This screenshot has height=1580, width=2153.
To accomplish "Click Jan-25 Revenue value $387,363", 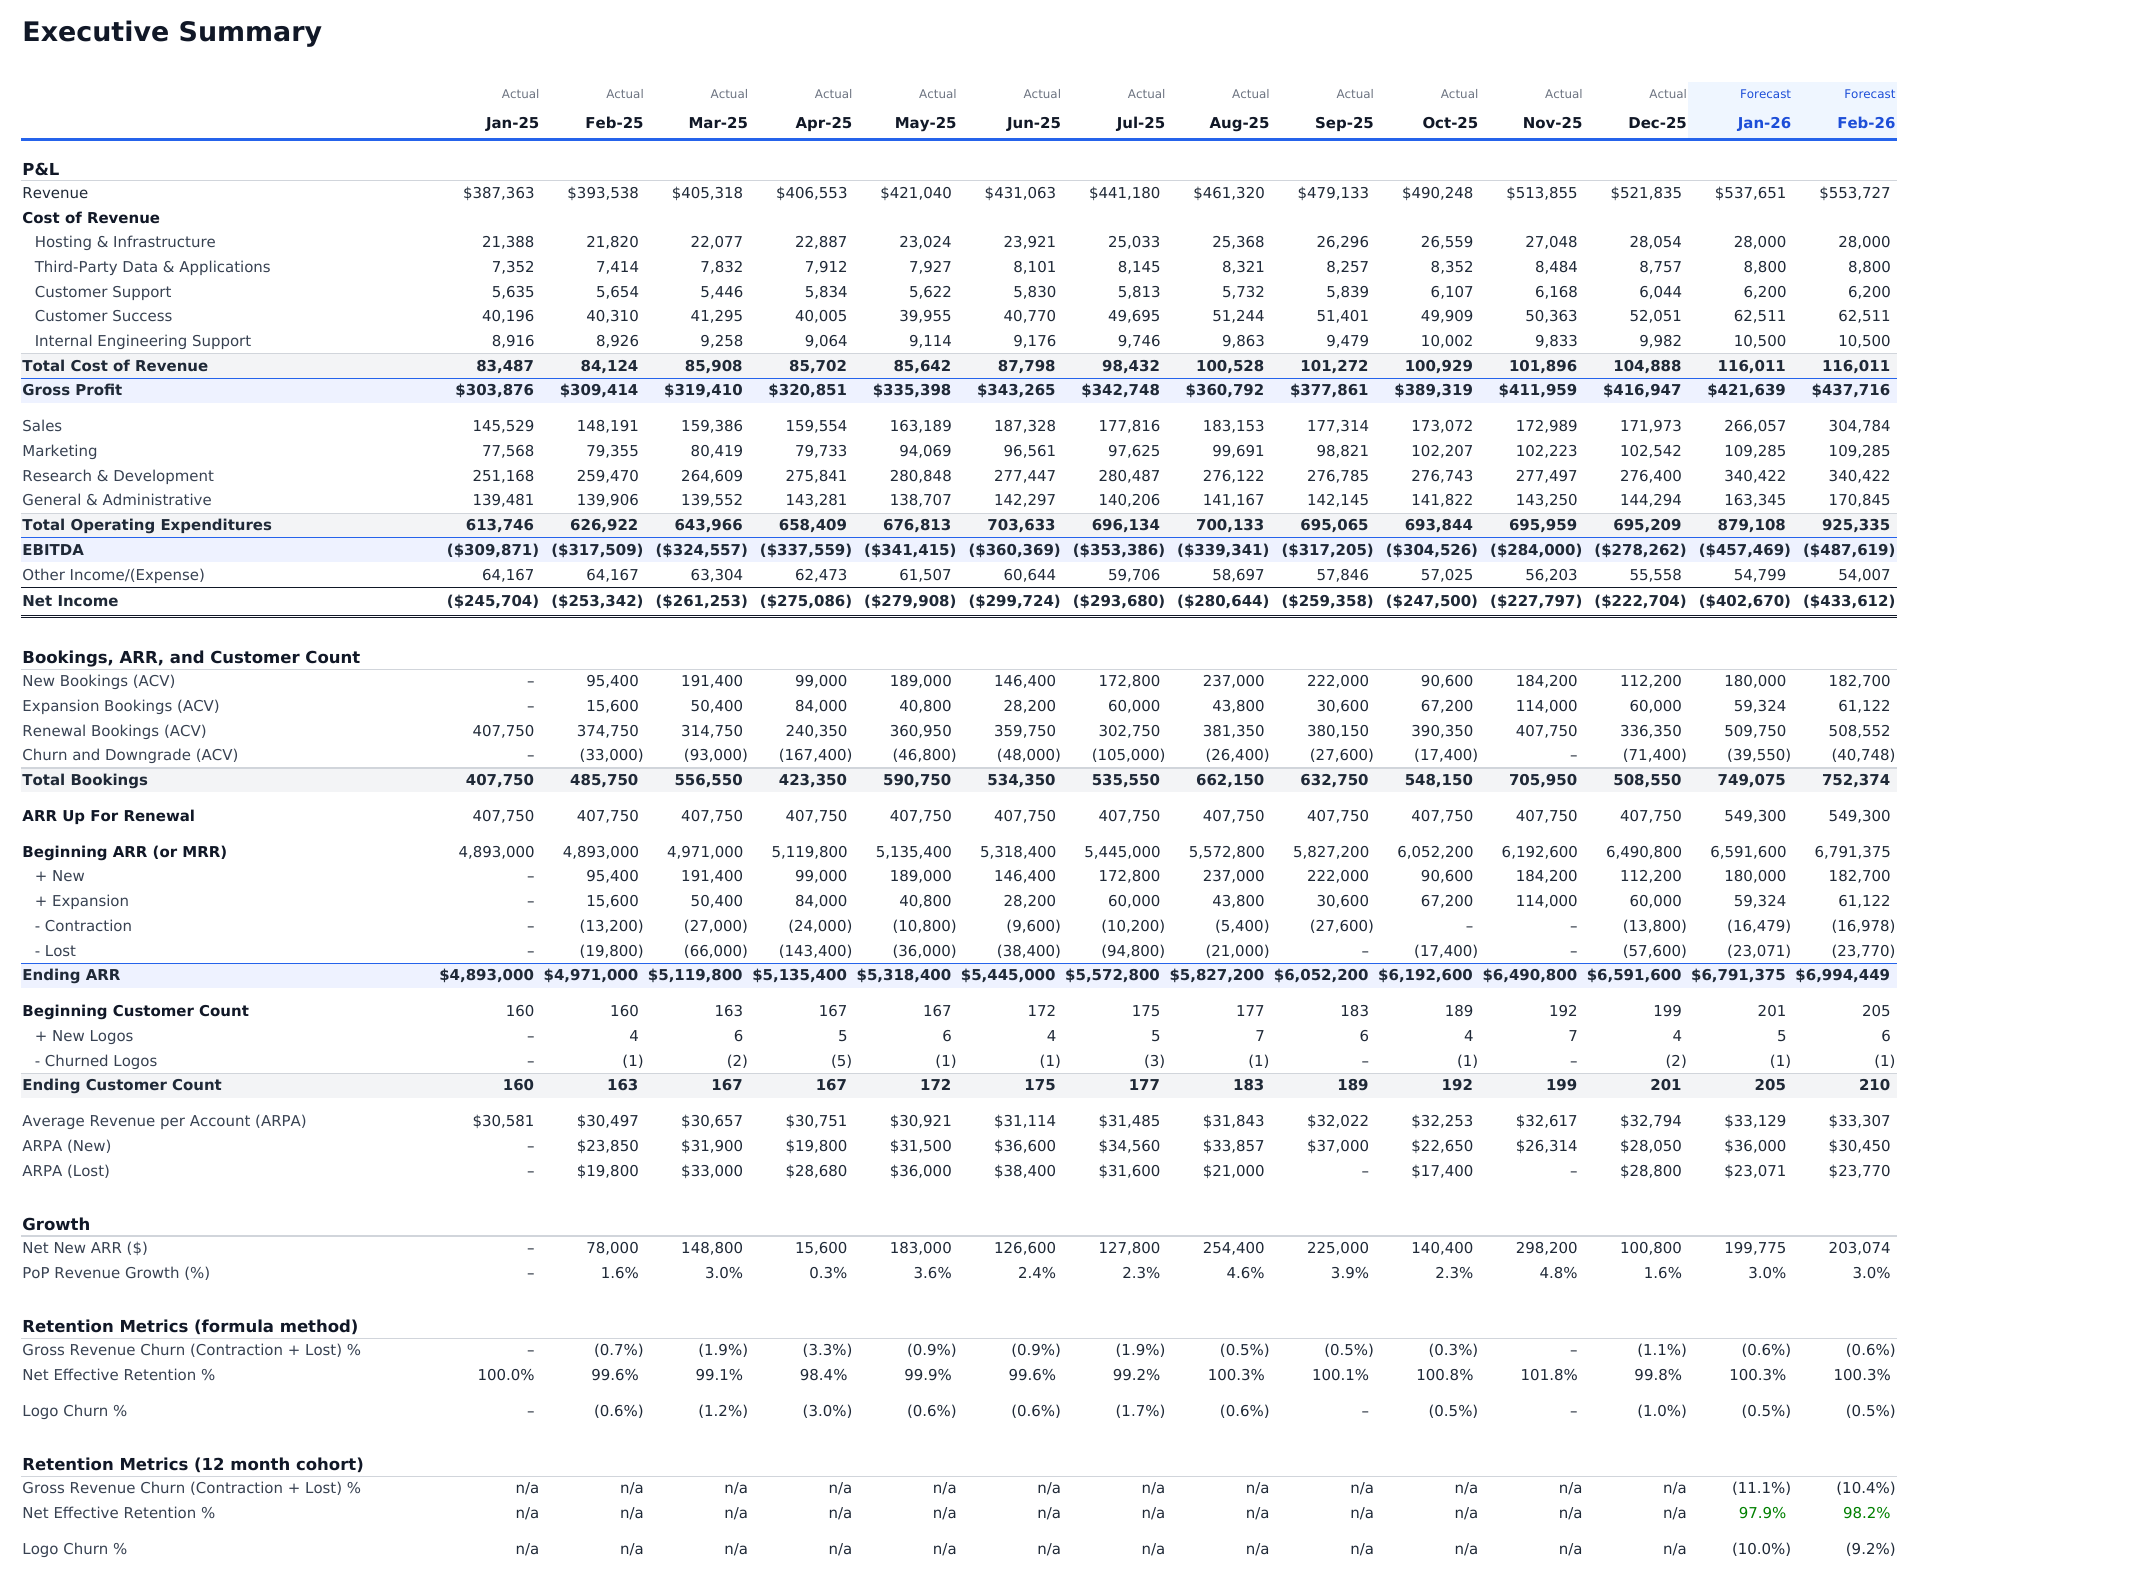I will tap(498, 193).
